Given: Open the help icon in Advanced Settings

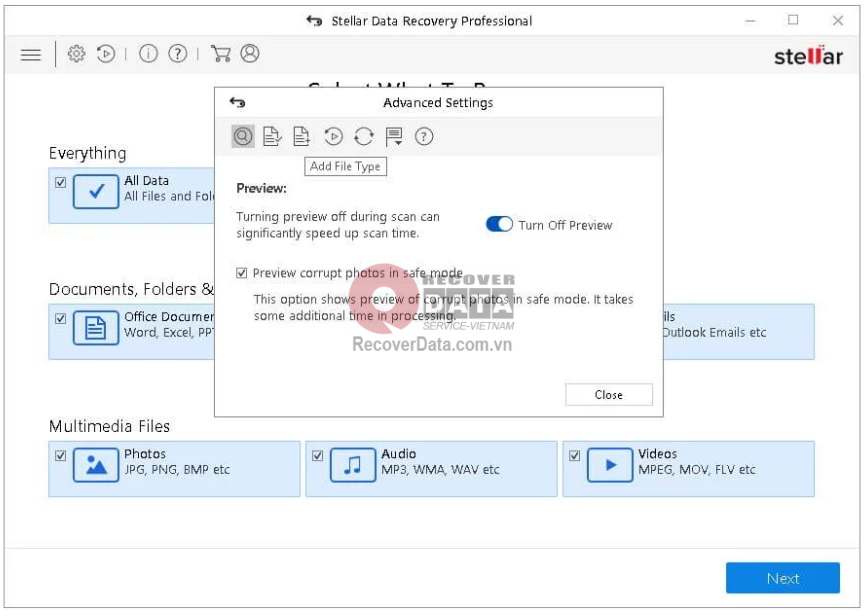Looking at the screenshot, I should pyautogui.click(x=424, y=136).
